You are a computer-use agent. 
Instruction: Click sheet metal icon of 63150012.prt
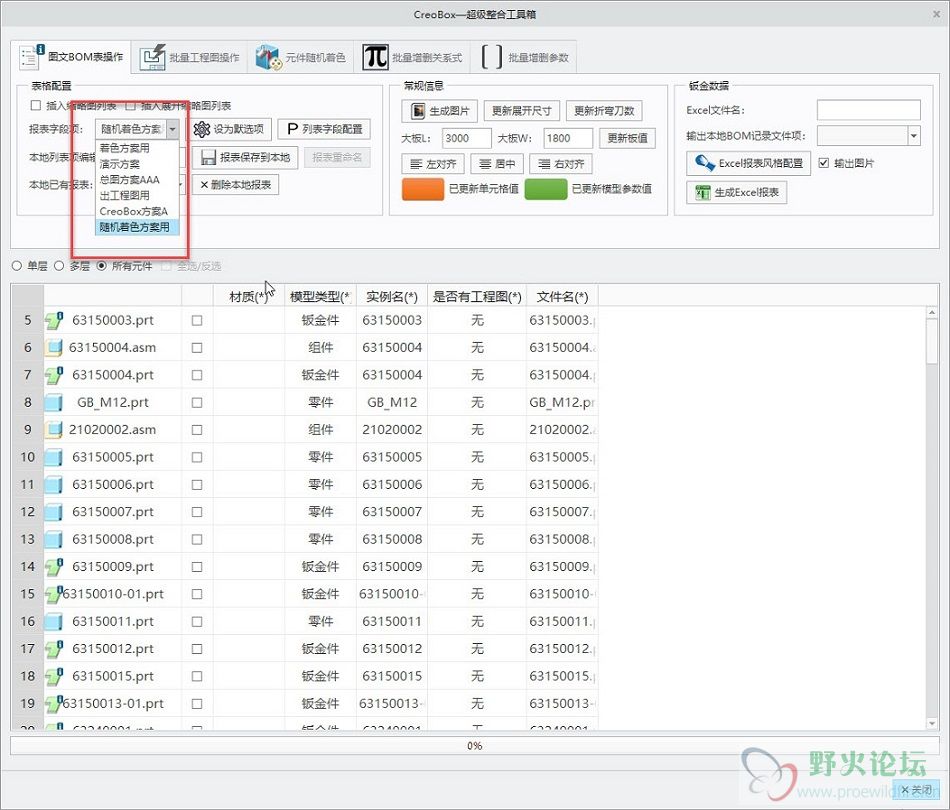(x=54, y=649)
